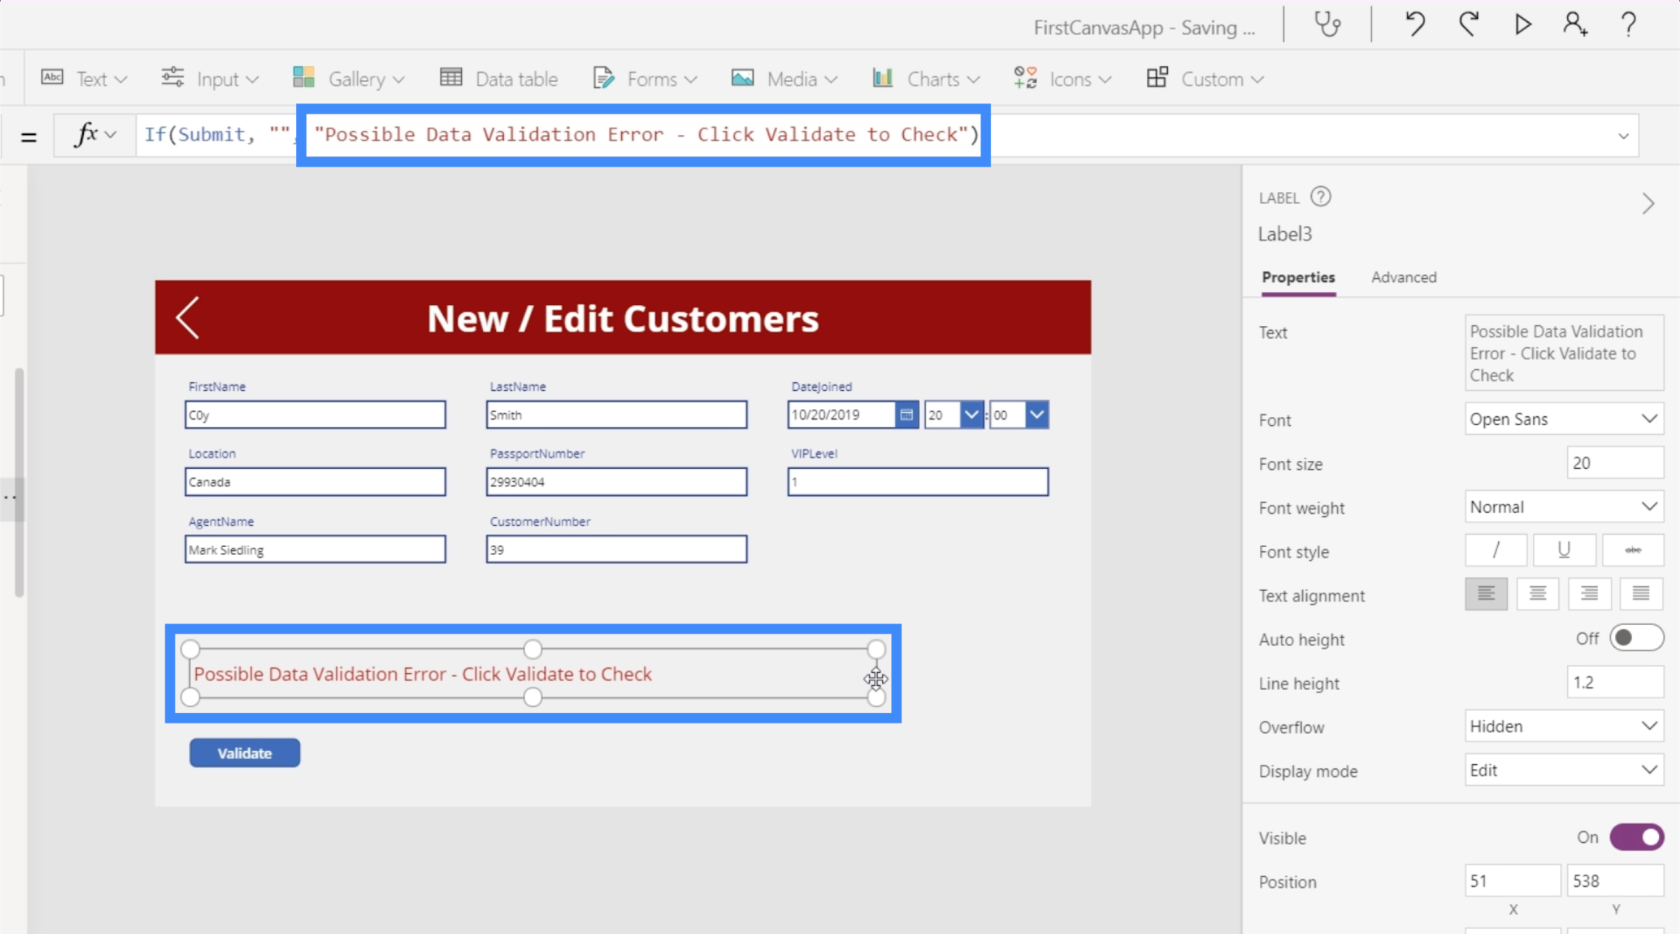The image size is (1680, 934).
Task: Open the Display mode dropdown
Action: (x=1564, y=770)
